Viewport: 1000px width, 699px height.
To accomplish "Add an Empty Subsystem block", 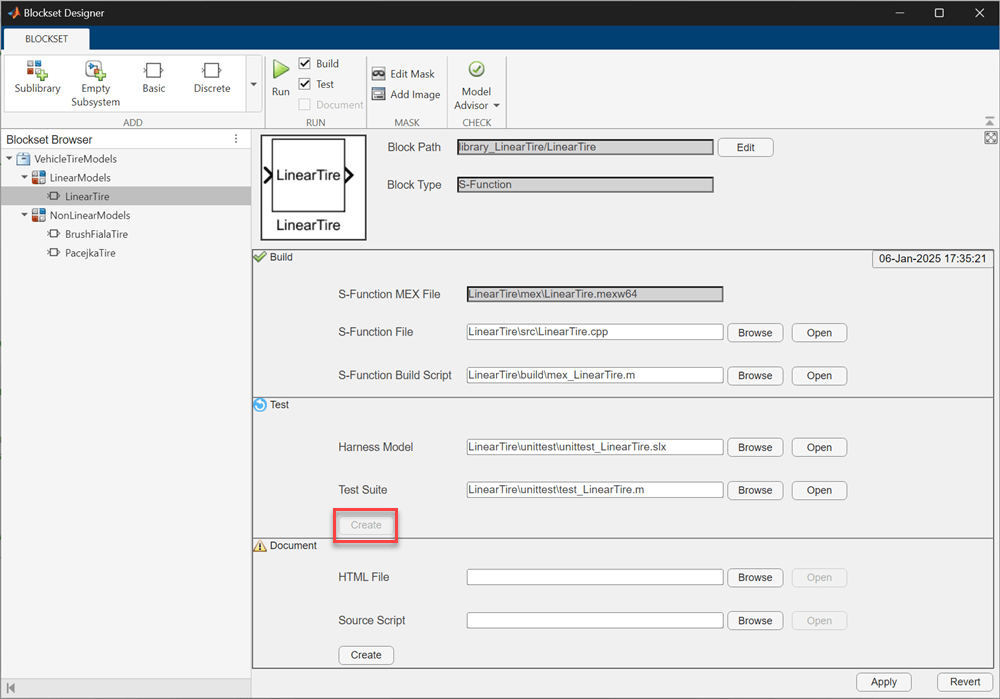I will coord(96,82).
